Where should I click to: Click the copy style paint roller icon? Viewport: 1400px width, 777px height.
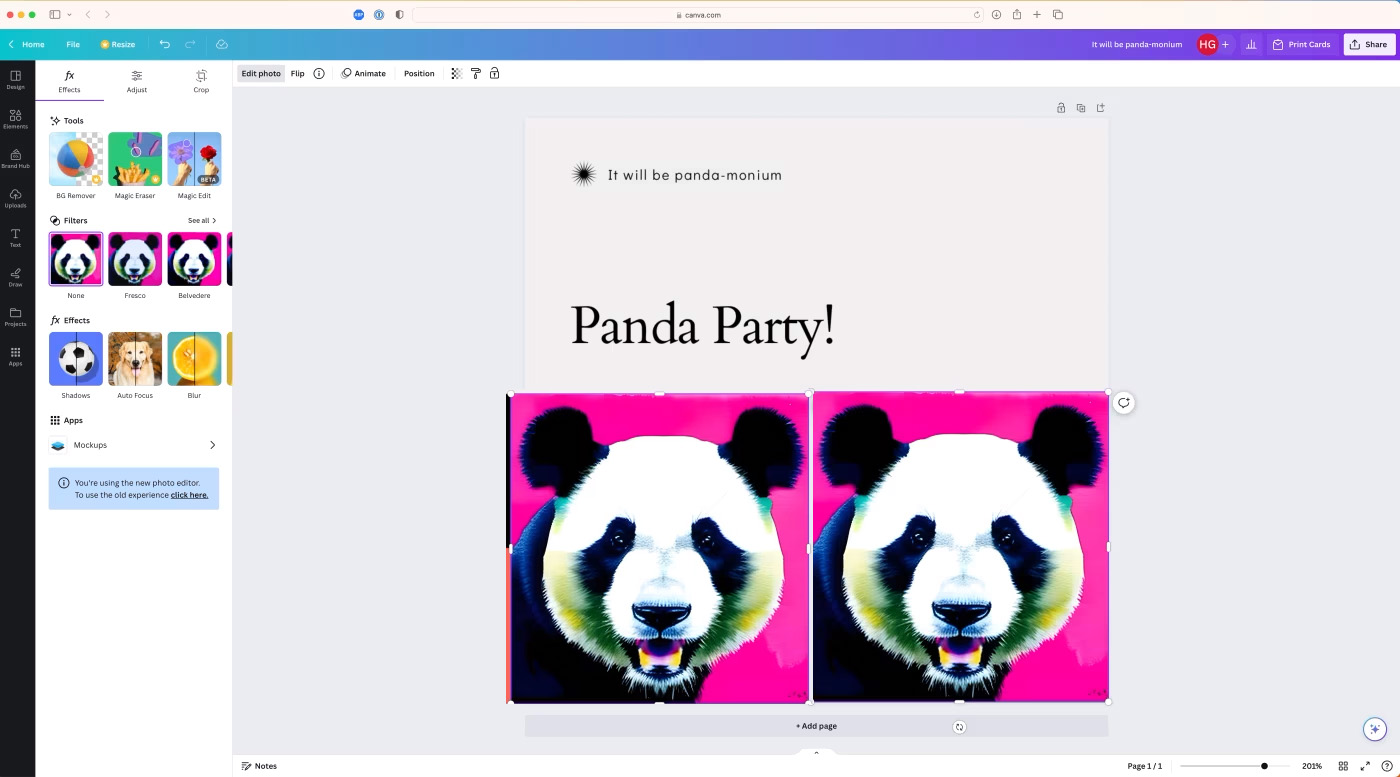point(475,74)
